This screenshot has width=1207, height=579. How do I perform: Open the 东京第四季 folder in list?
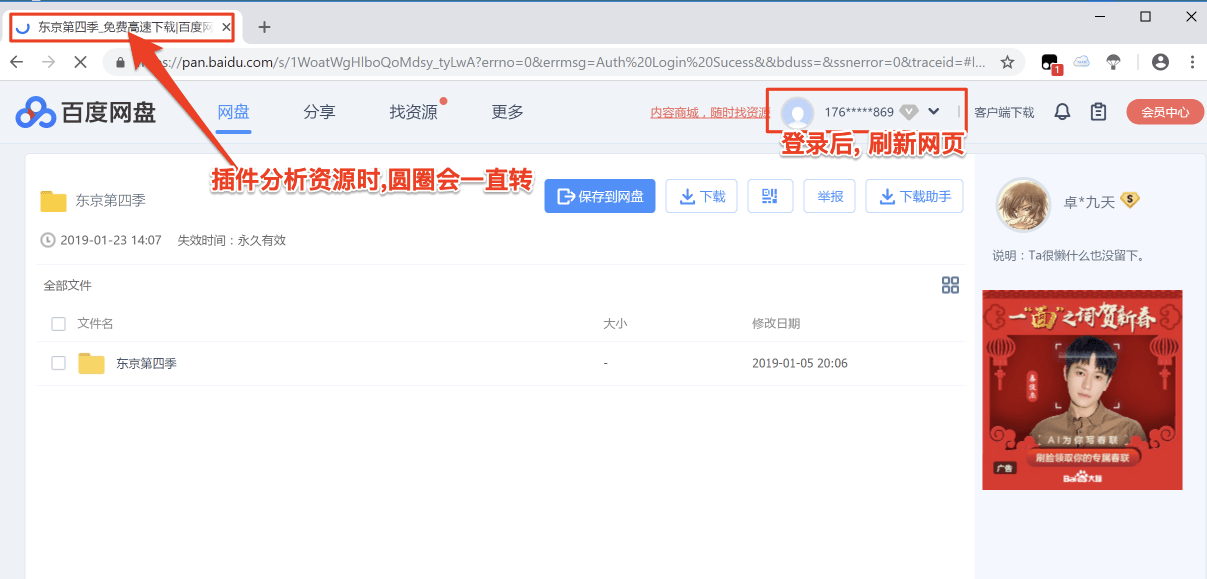[146, 364]
